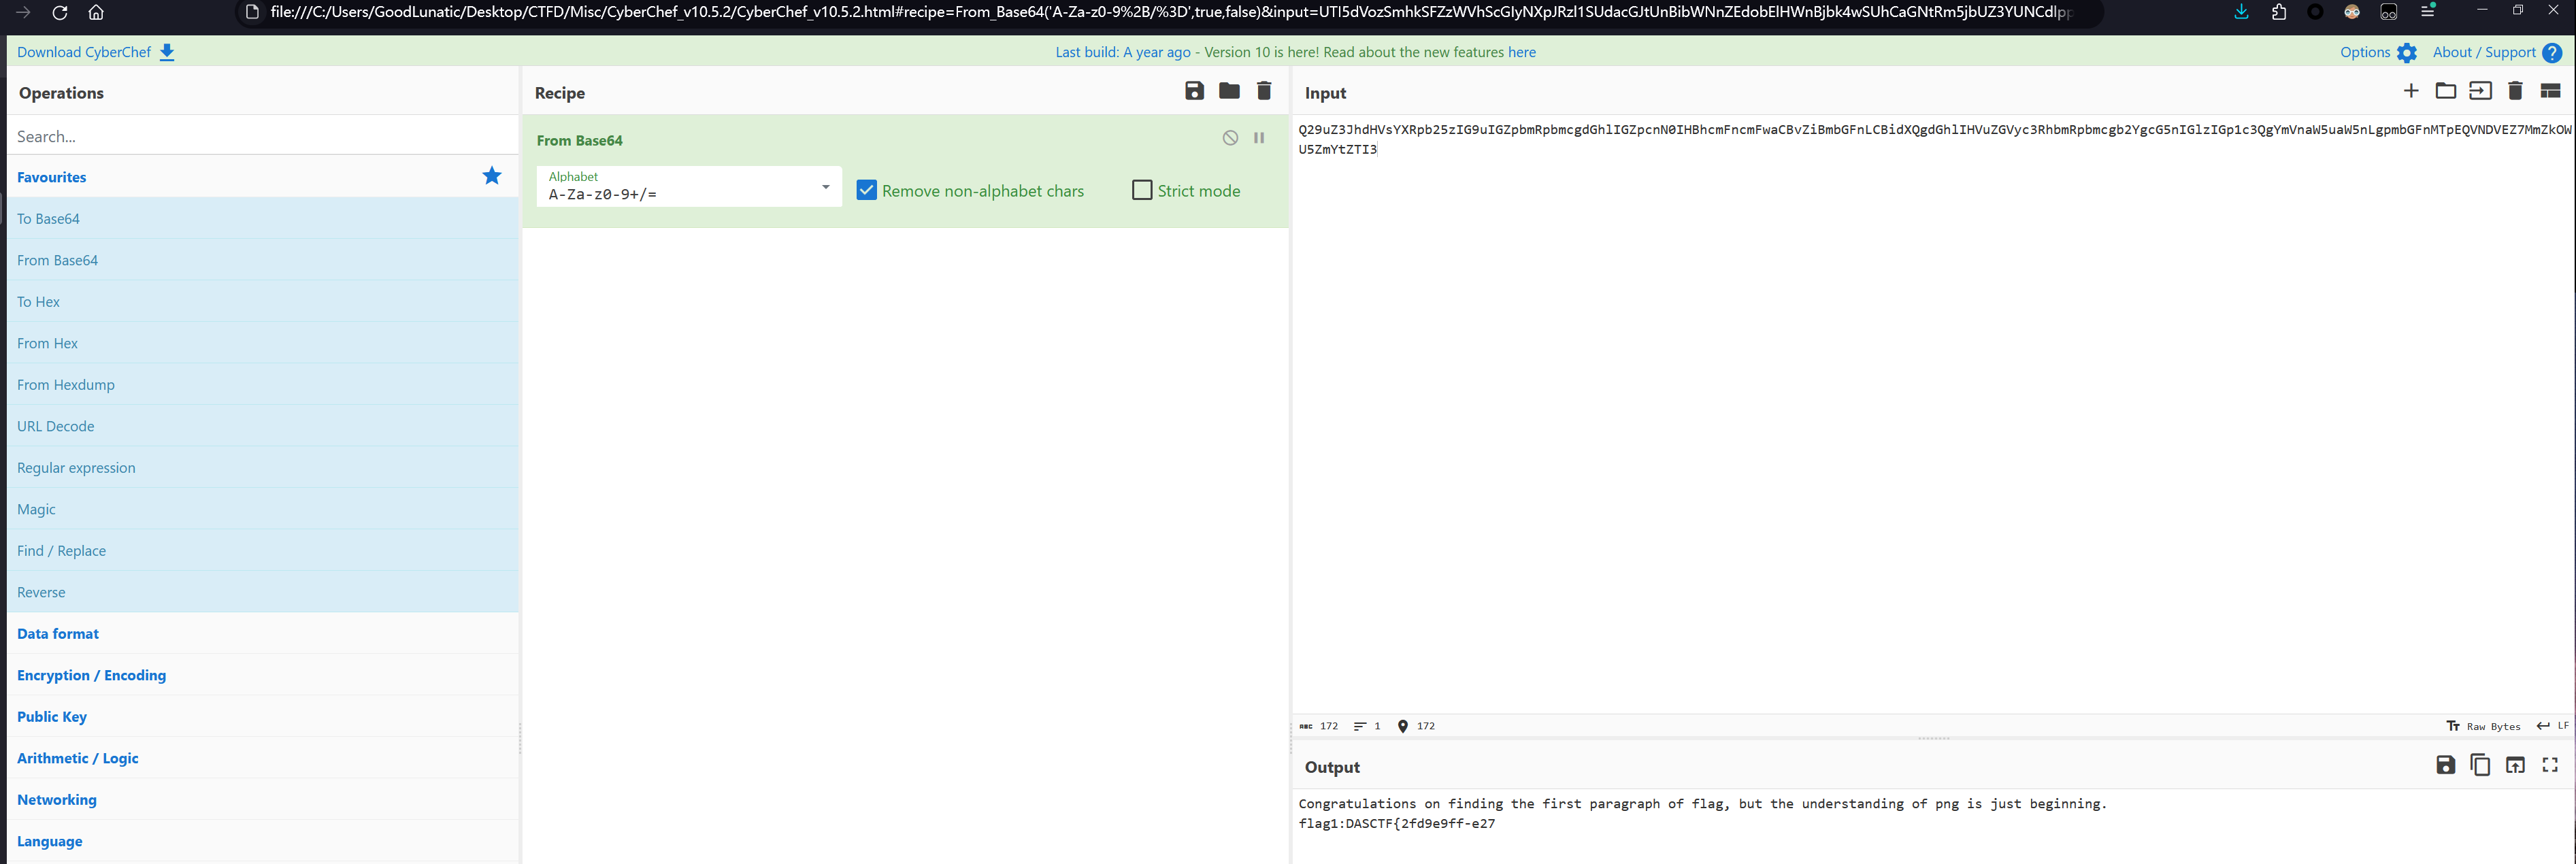Select Regular expression operation
Image resolution: width=2576 pixels, height=864 pixels.
click(x=263, y=467)
